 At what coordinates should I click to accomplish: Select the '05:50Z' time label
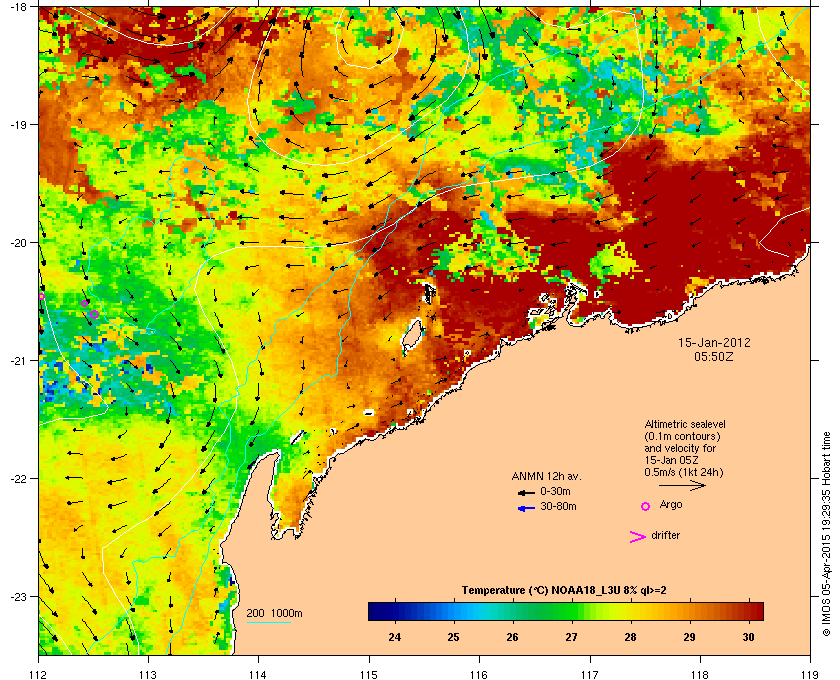(714, 356)
